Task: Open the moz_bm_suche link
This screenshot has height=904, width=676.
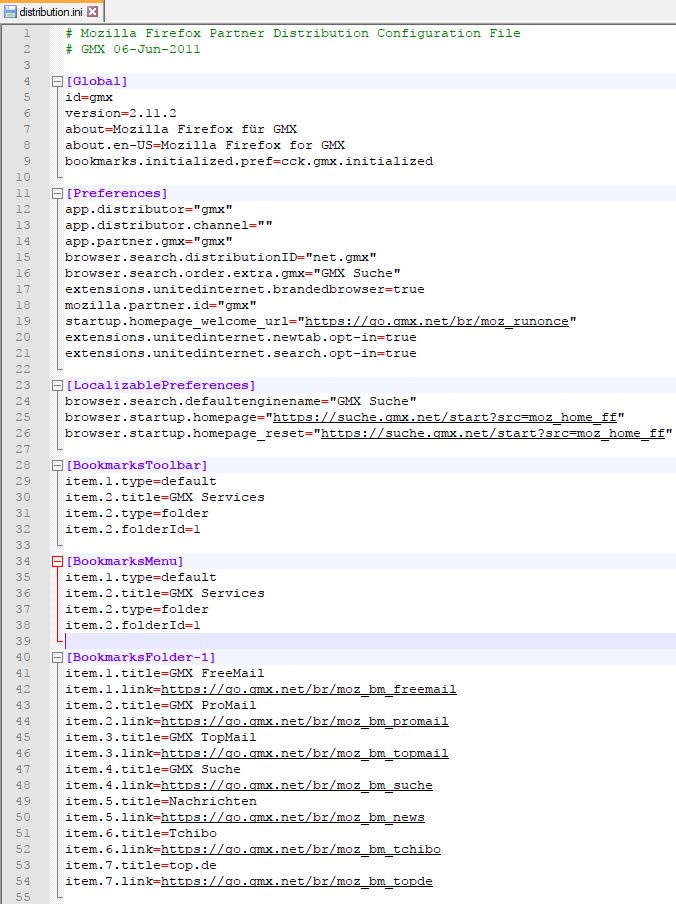Action: coord(296,785)
